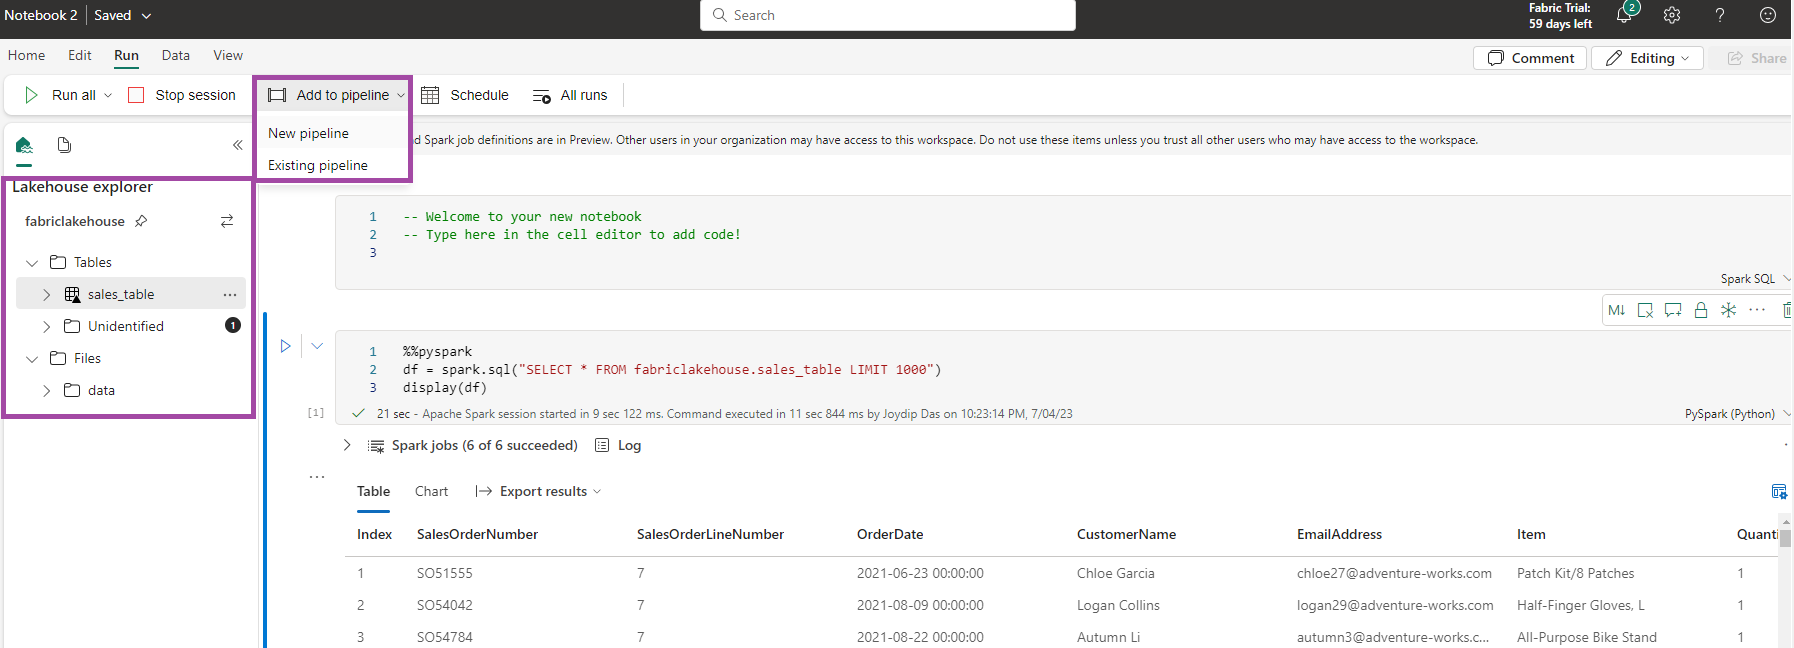The width and height of the screenshot is (1794, 648).
Task: Select New pipeline from menu
Action: [309, 133]
